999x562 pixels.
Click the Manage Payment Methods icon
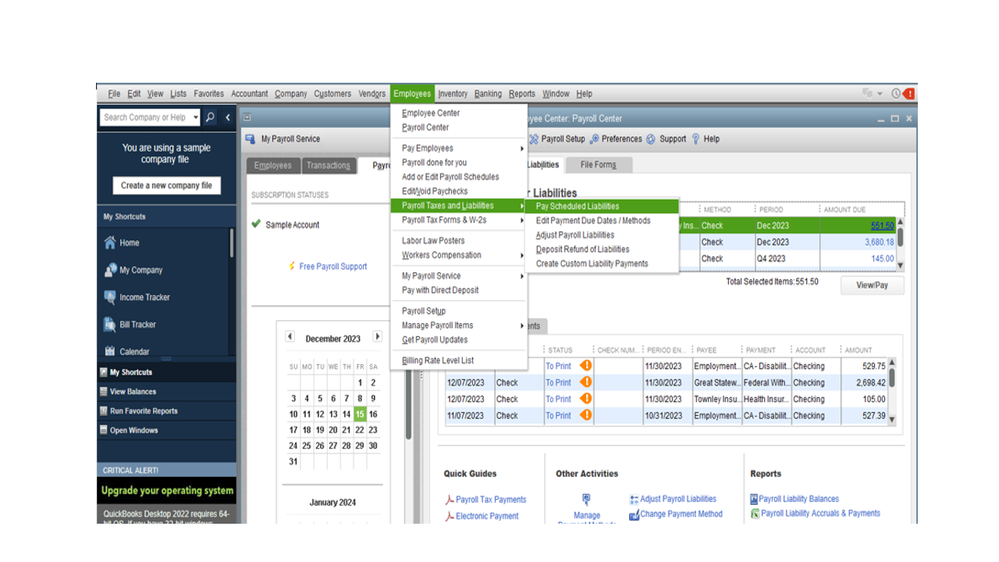(586, 500)
